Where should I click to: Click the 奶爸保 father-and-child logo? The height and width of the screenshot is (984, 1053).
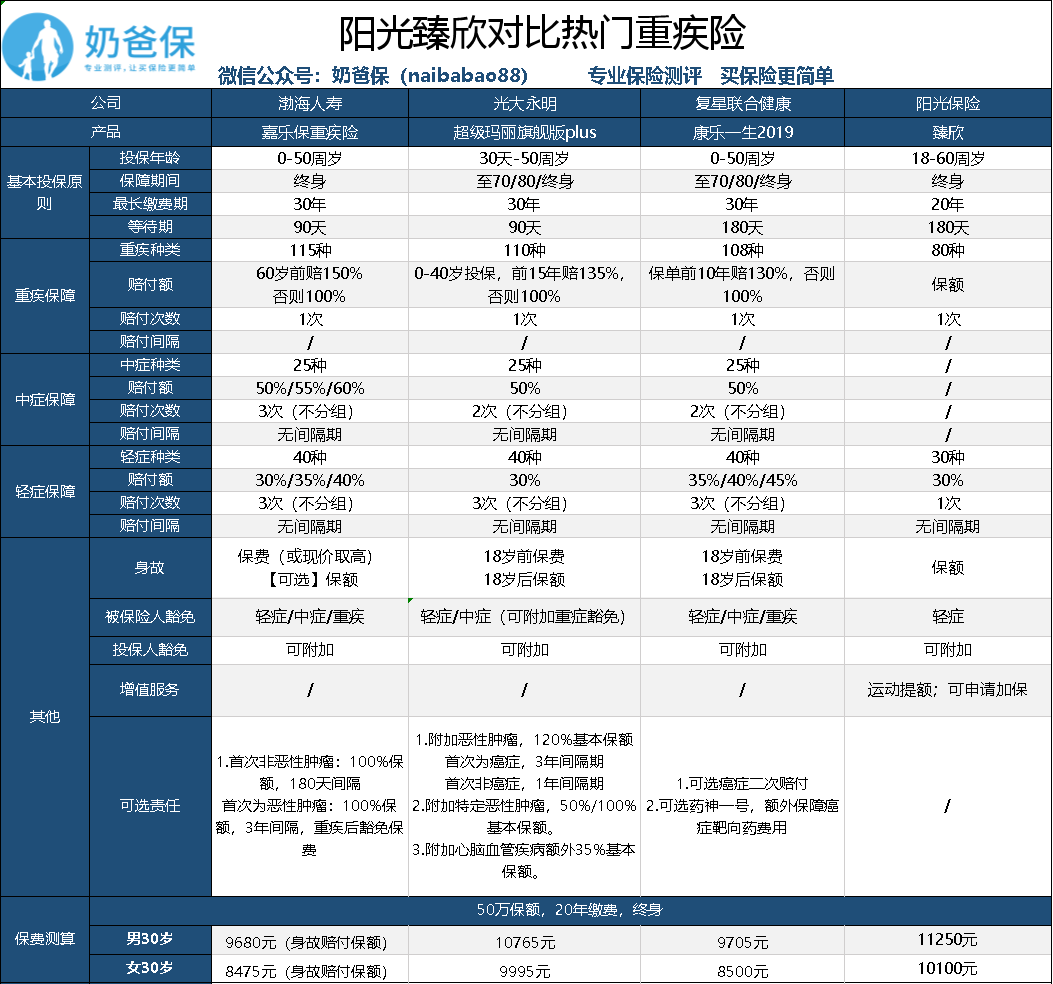click(38, 46)
